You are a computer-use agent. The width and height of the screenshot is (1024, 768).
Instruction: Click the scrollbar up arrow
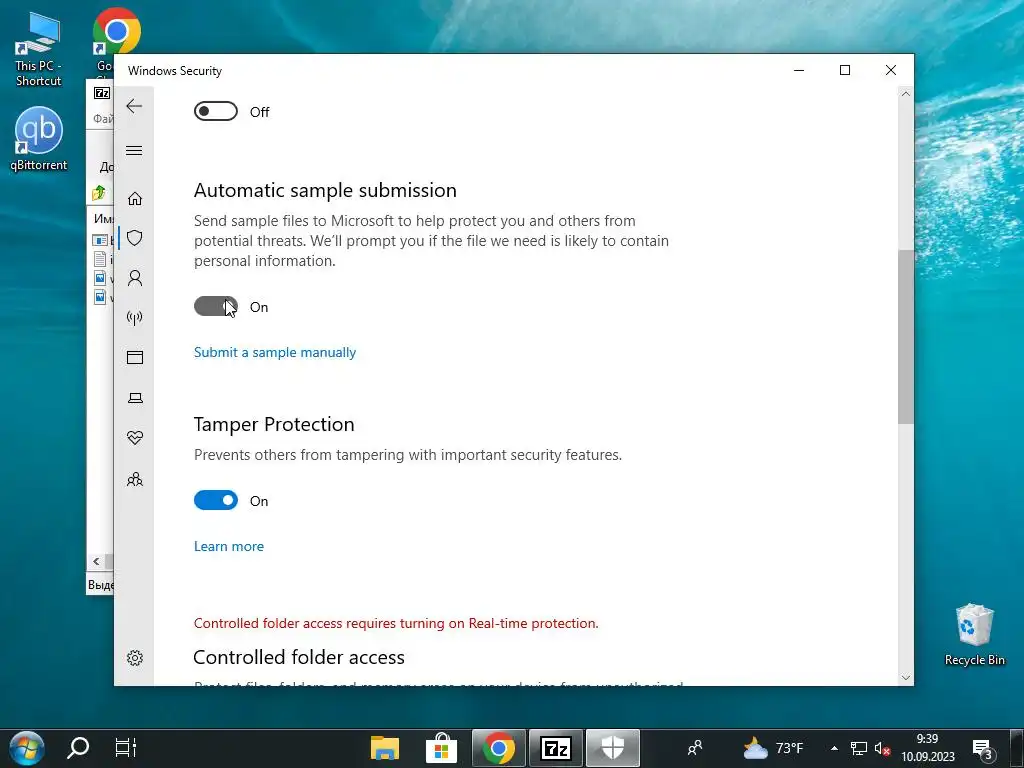(x=905, y=94)
